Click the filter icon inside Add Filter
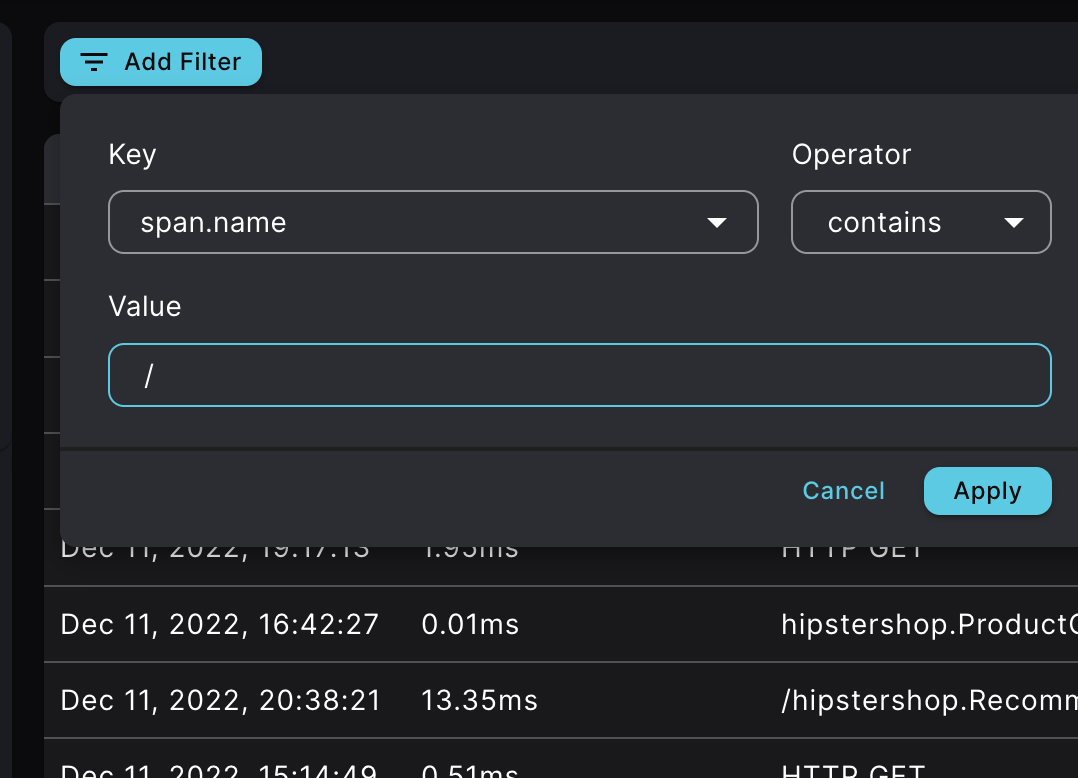This screenshot has width=1078, height=778. [x=95, y=62]
